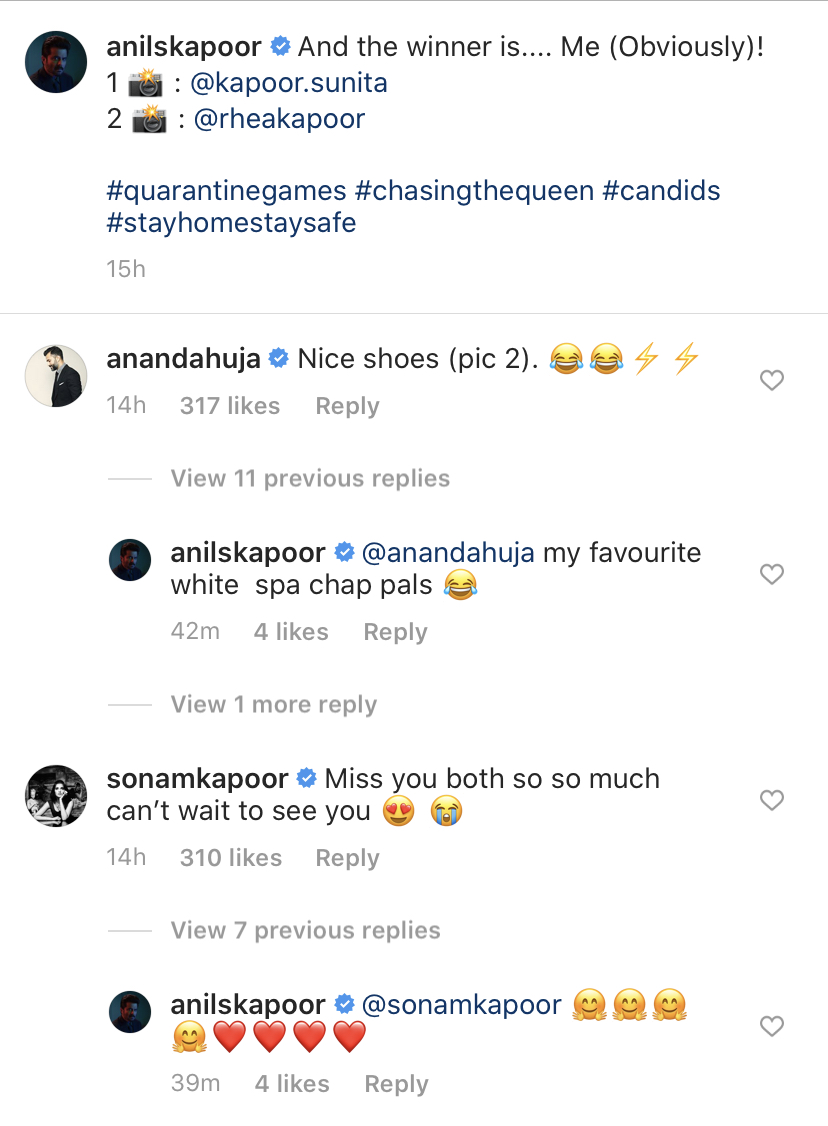The image size is (828, 1126).
Task: Open the avatar on anilskapoor's reply to anandahuja
Action: [129, 559]
